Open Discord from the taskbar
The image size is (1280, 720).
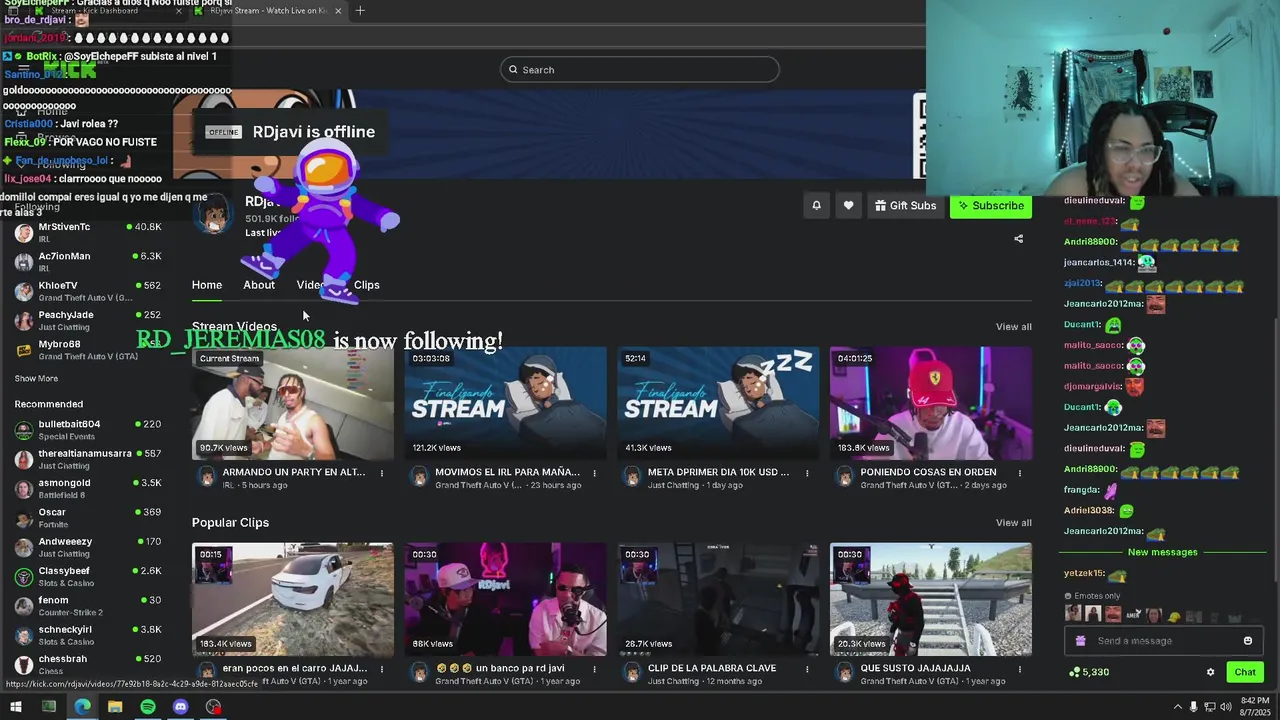click(180, 707)
